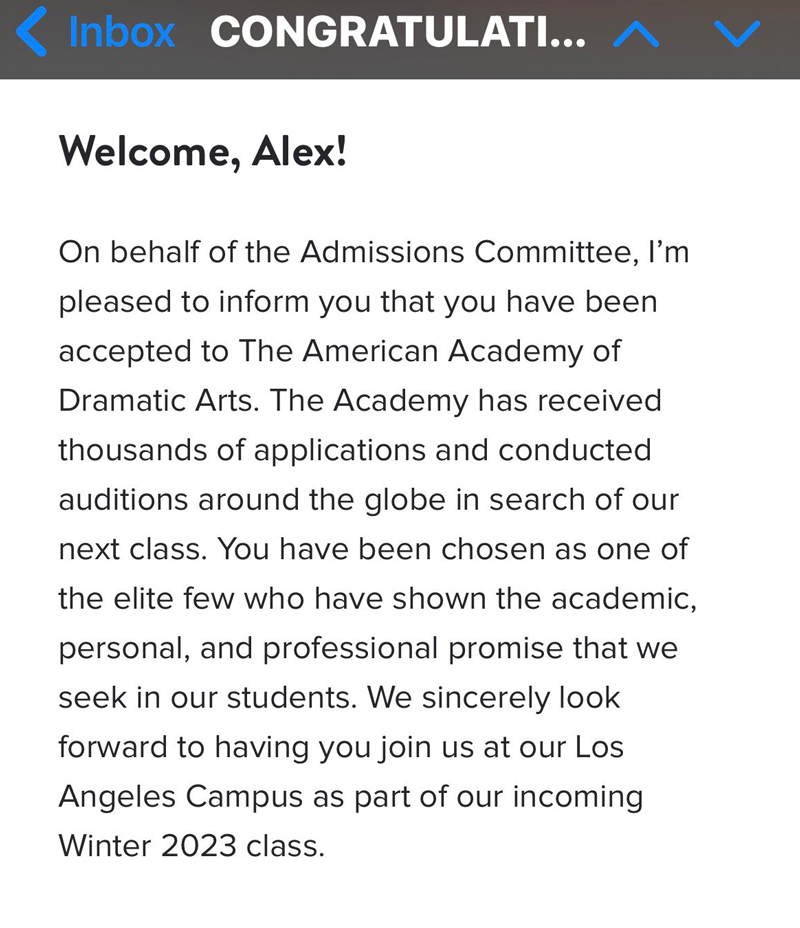Image resolution: width=800 pixels, height=928 pixels.
Task: Click "professional promise" in the email
Action: coord(353,648)
